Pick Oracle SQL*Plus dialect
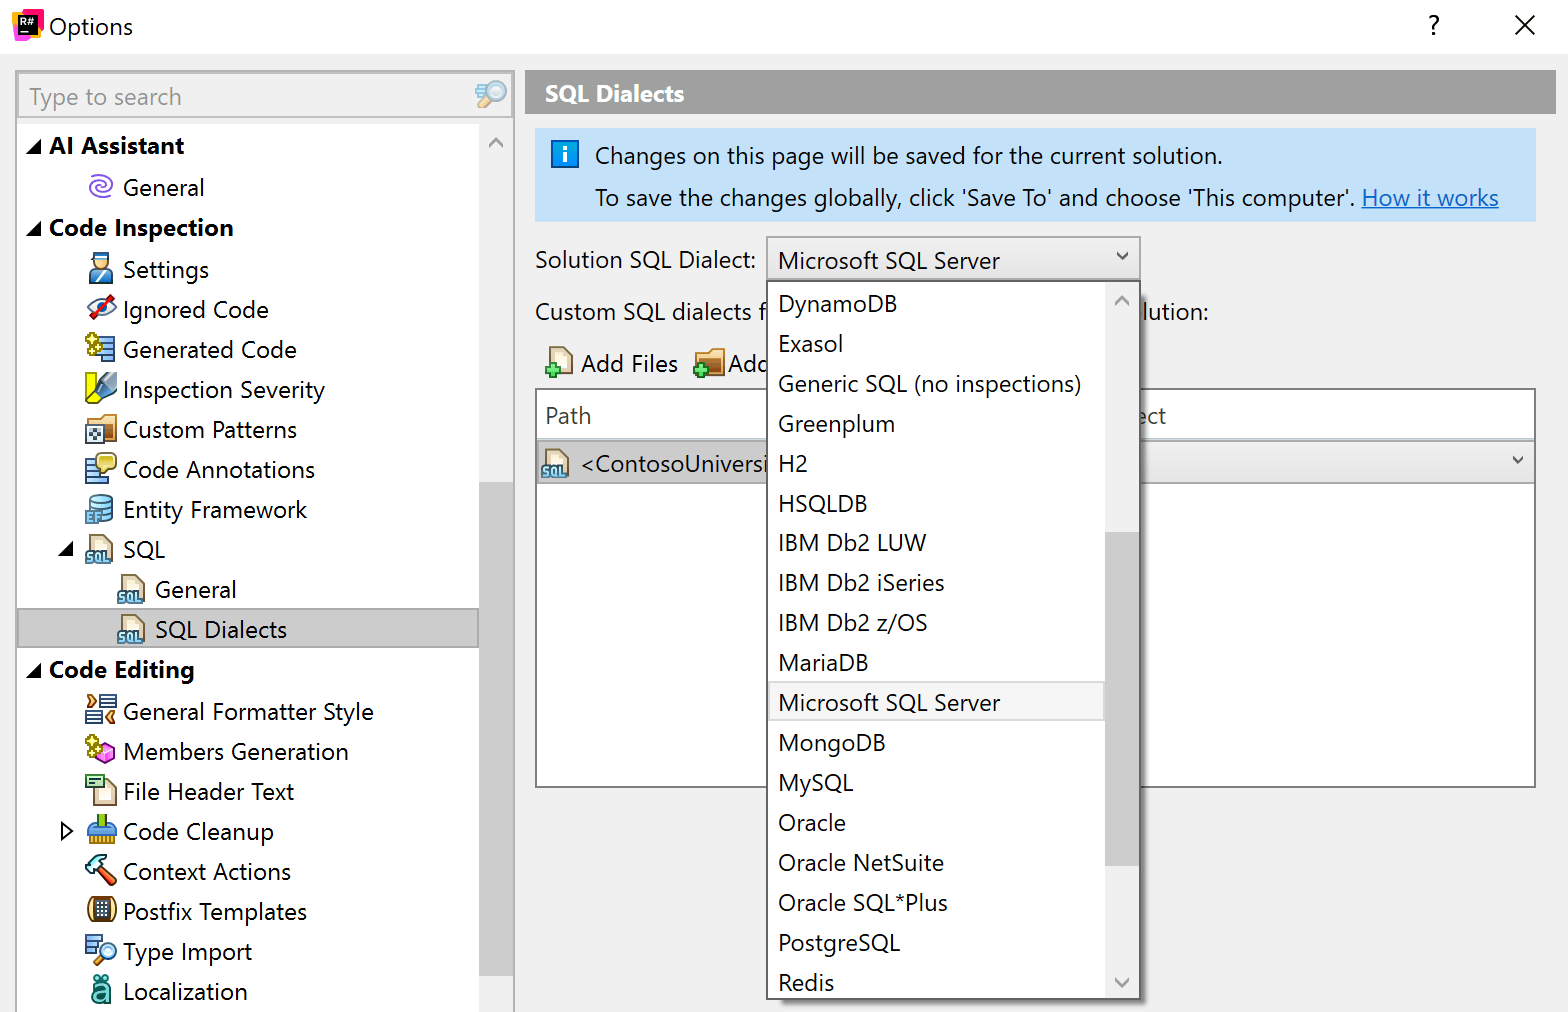 click(x=936, y=903)
